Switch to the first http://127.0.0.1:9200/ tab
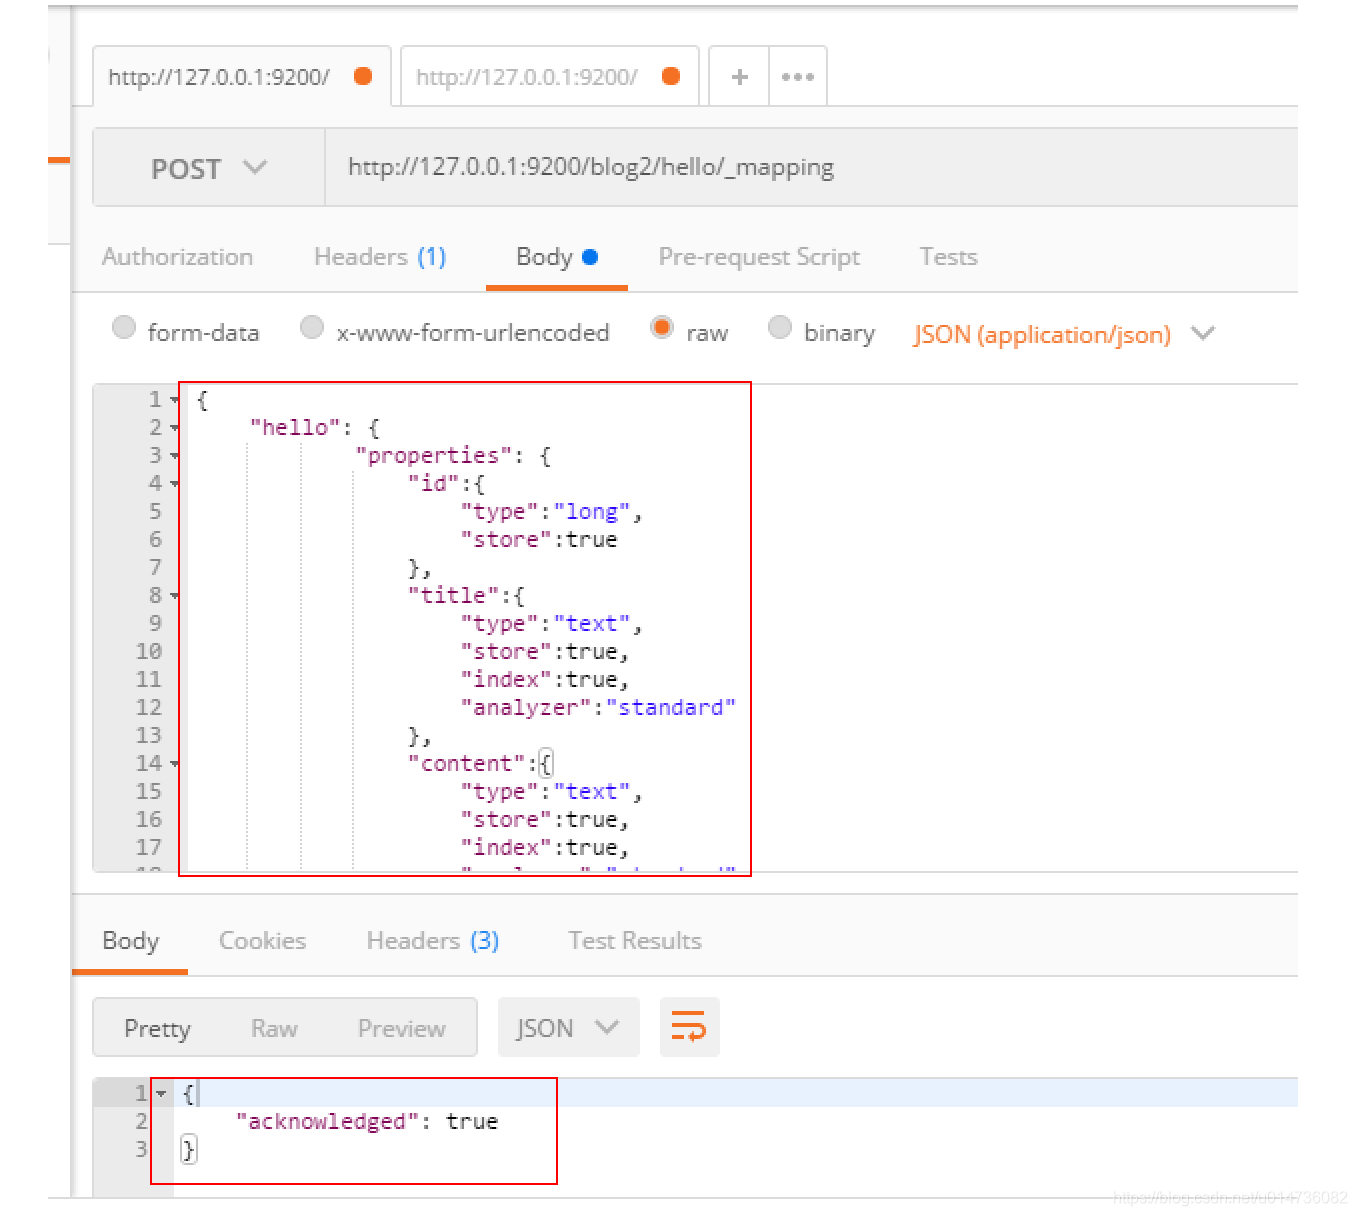The image size is (1357, 1216). [x=241, y=77]
